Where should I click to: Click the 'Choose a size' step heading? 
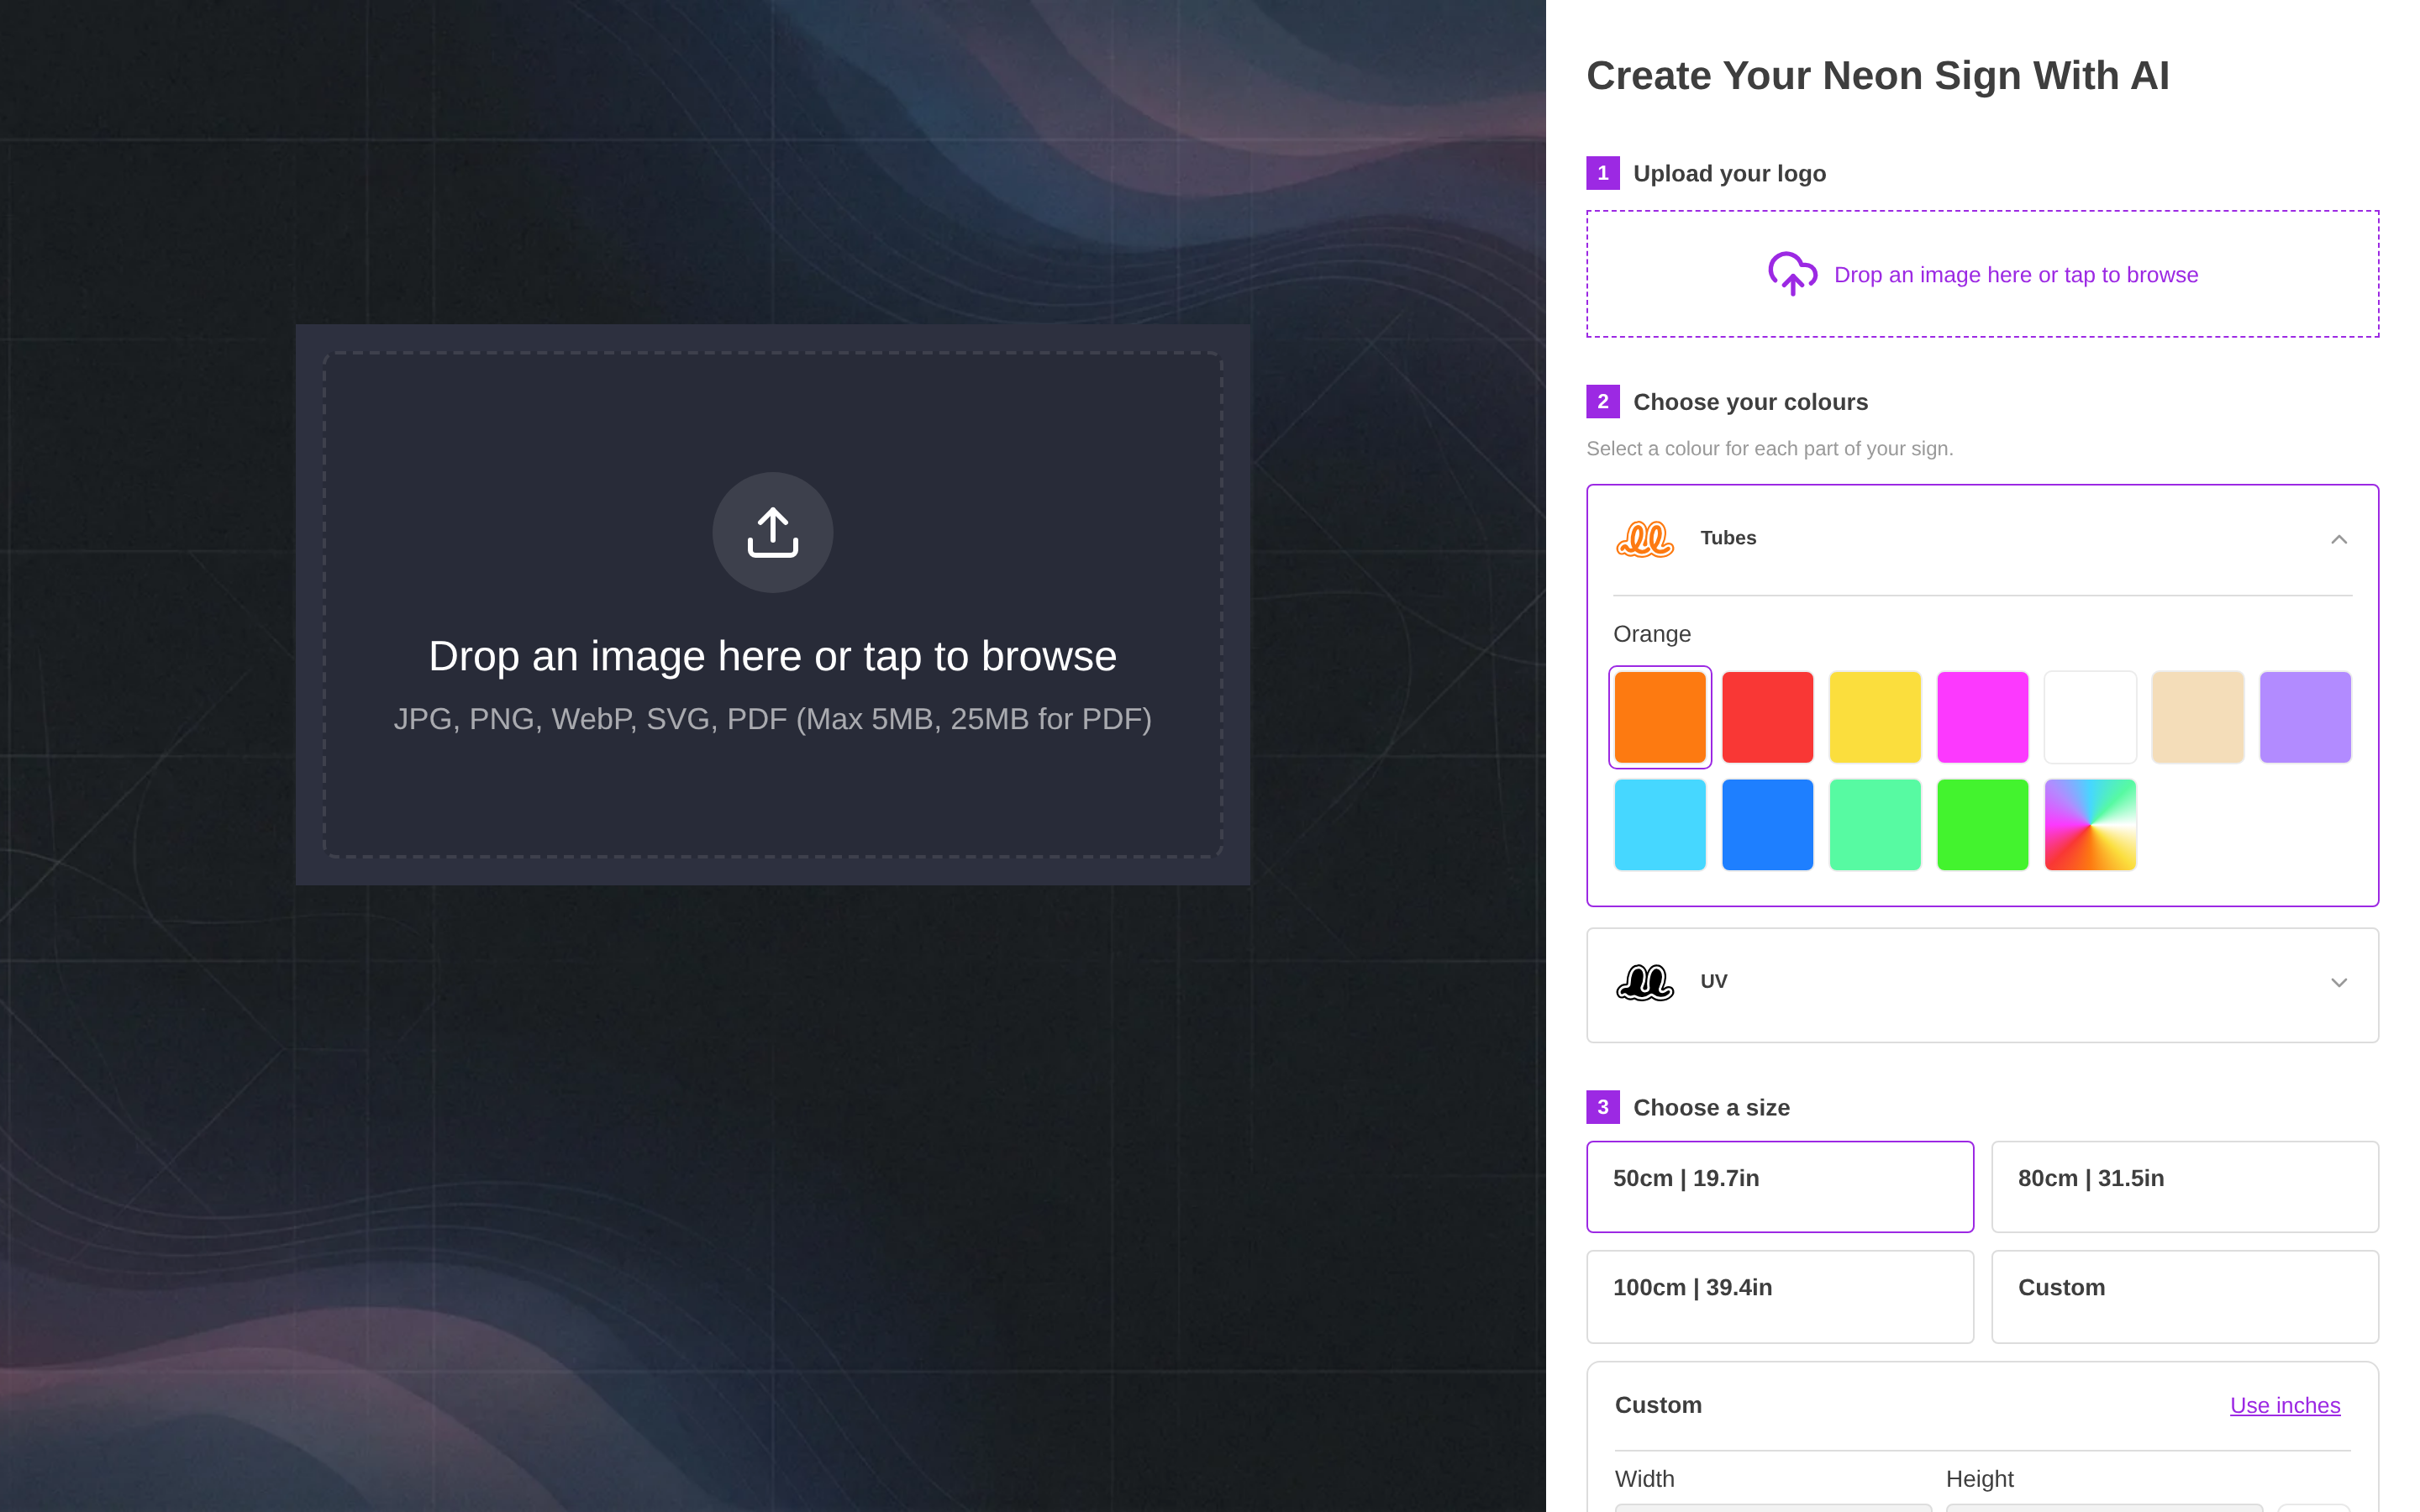coord(1711,1108)
